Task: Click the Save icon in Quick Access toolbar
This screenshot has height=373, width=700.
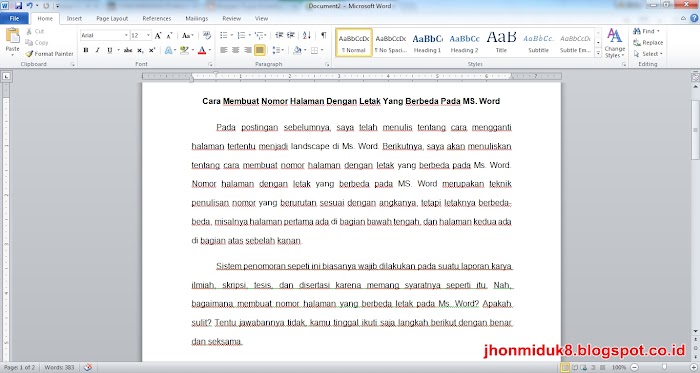Action: (18, 6)
